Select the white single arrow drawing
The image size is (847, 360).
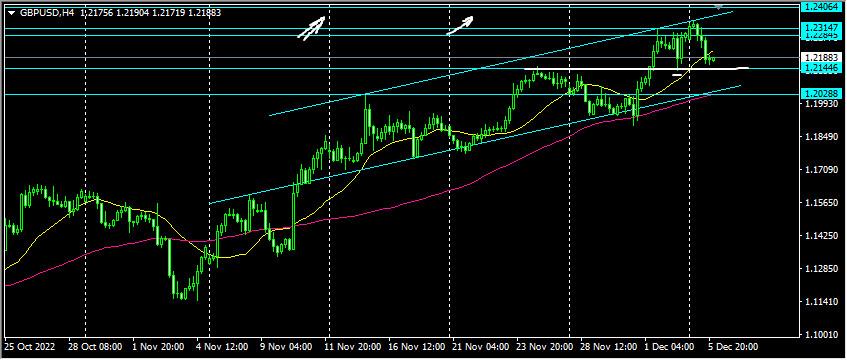coord(460,25)
